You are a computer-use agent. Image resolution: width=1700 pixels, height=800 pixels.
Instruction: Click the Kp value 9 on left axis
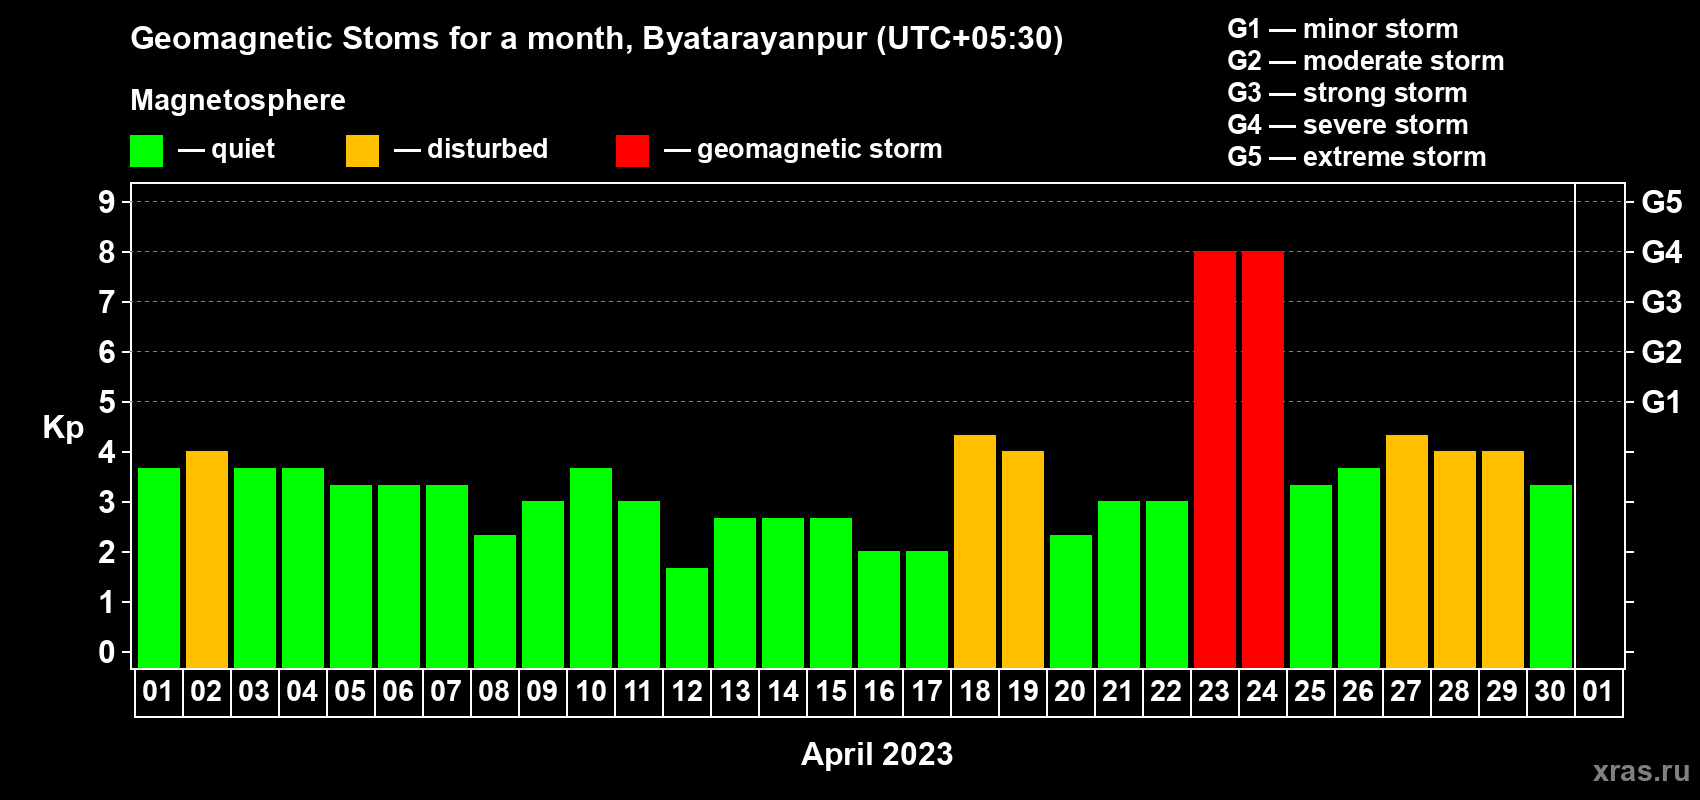(107, 202)
